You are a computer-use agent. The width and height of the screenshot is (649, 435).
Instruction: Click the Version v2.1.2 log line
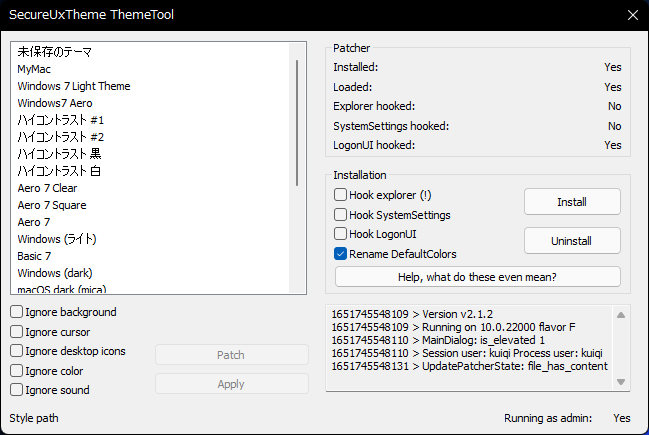(412, 314)
